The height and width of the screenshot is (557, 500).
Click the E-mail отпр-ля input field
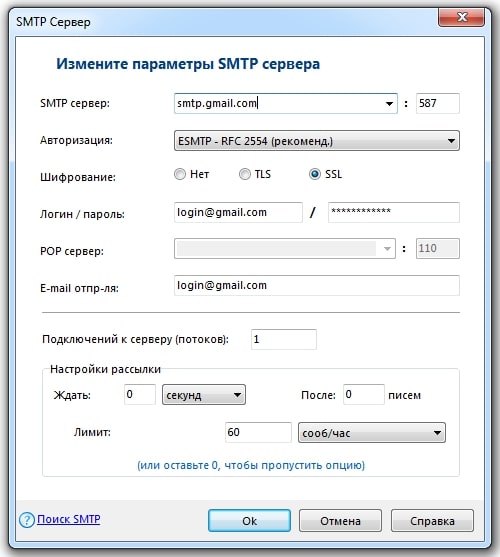click(317, 285)
